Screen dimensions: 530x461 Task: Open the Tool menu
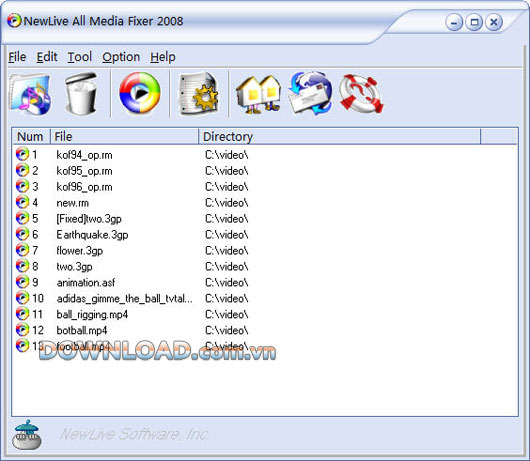tap(80, 57)
